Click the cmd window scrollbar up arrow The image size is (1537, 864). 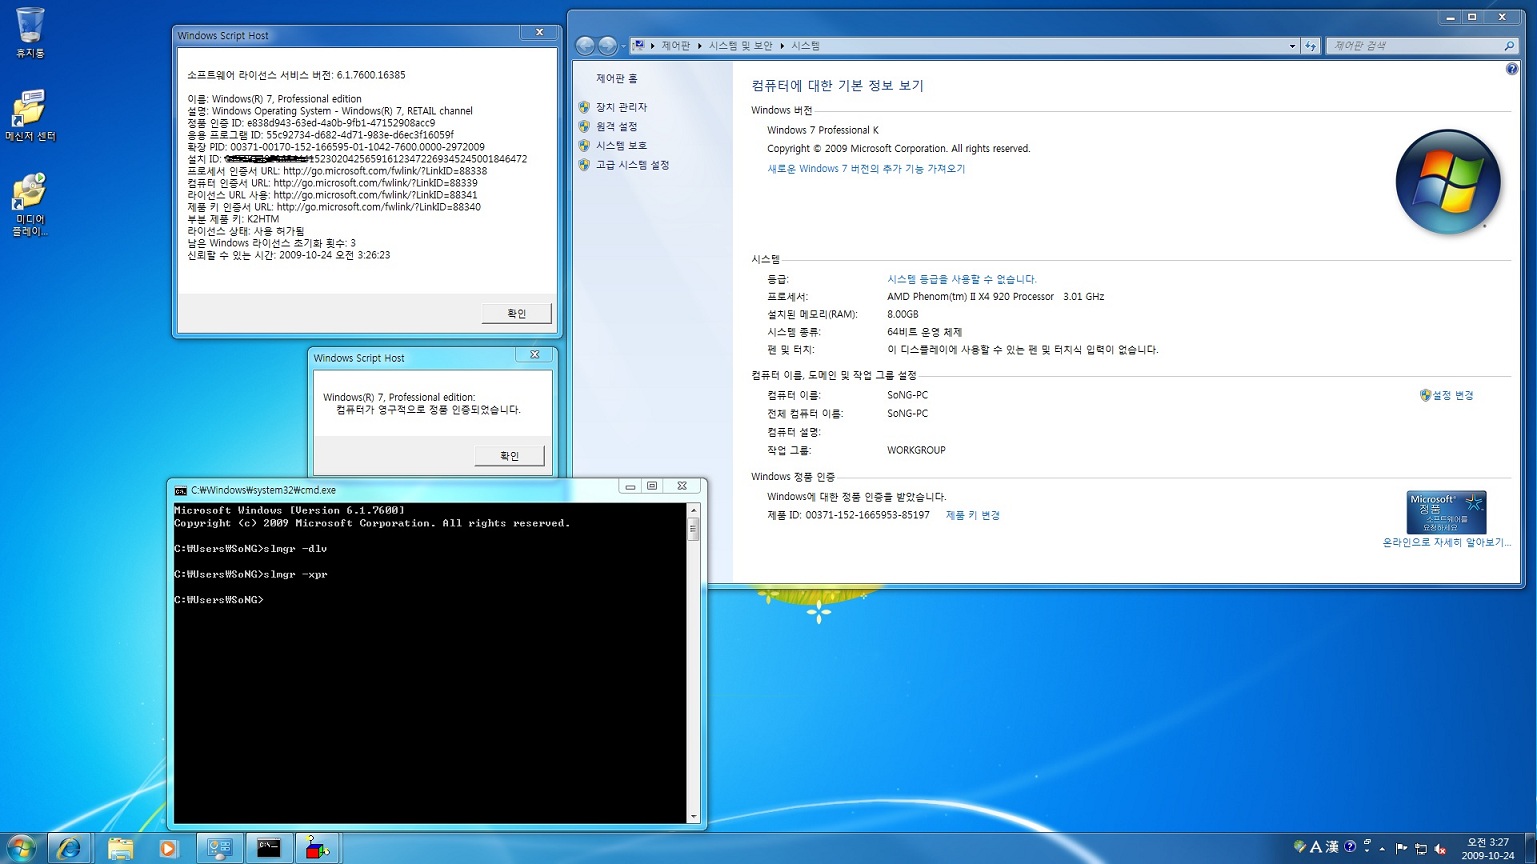point(693,511)
